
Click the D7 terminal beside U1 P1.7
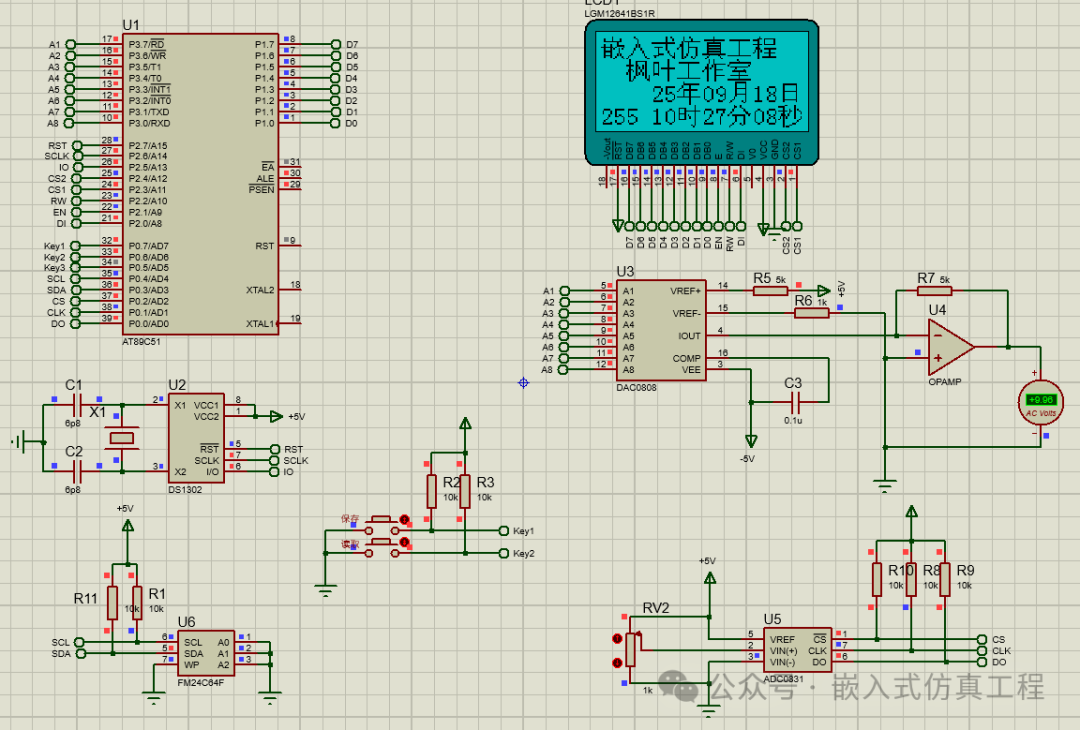[x=335, y=45]
